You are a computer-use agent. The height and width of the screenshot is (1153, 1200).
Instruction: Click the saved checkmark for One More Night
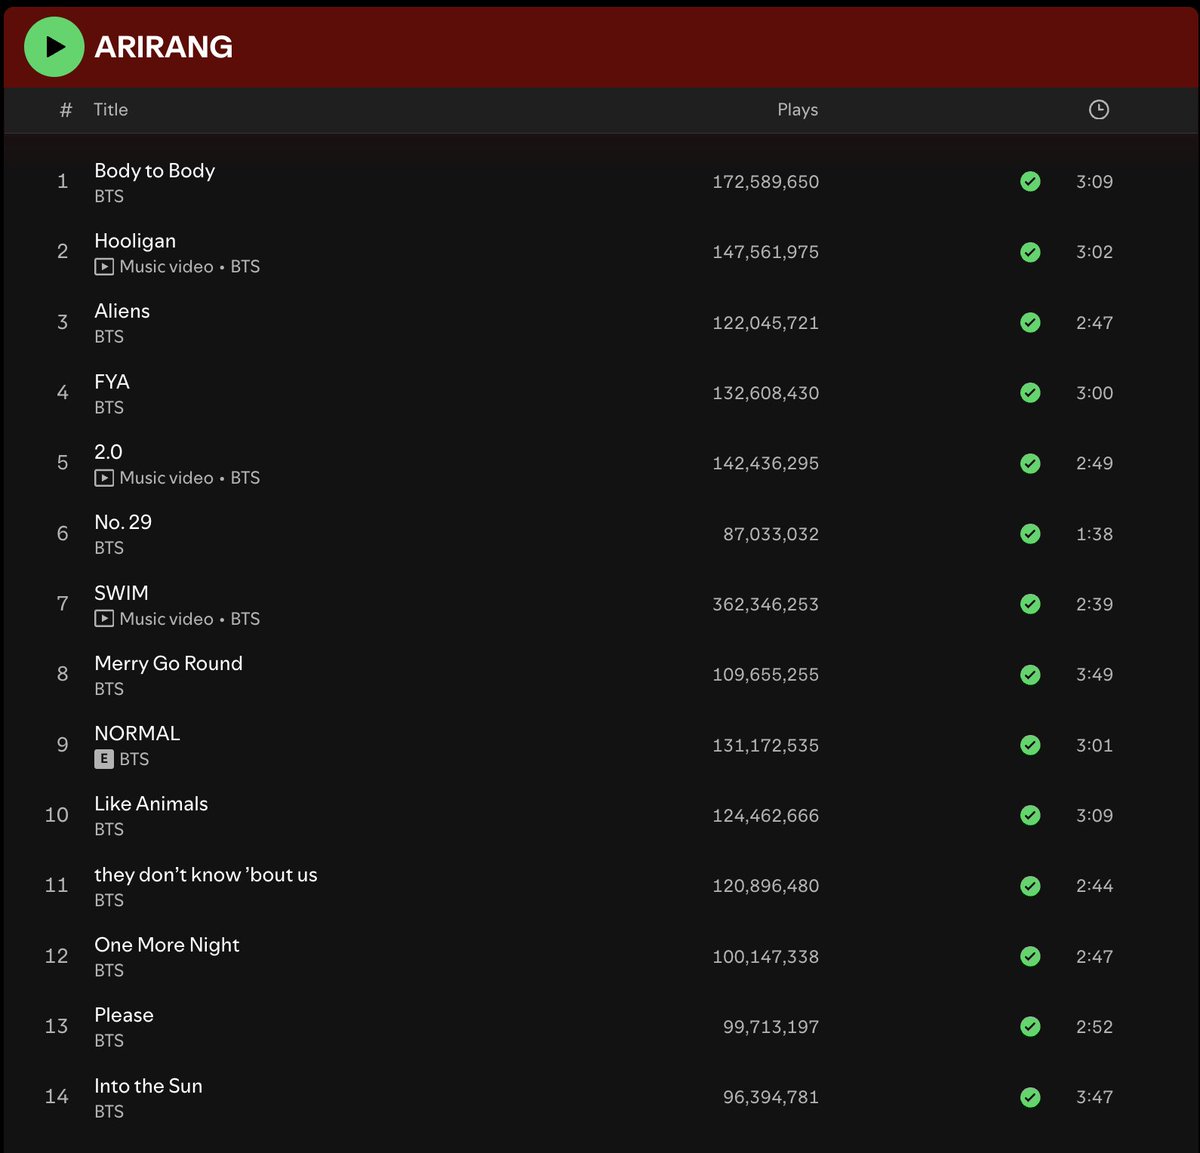click(x=1030, y=956)
